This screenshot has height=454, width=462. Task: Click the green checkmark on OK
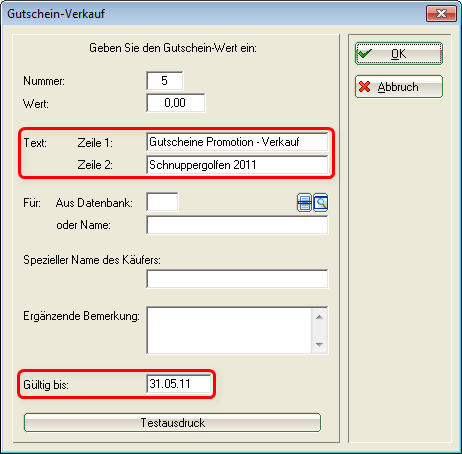pos(365,53)
